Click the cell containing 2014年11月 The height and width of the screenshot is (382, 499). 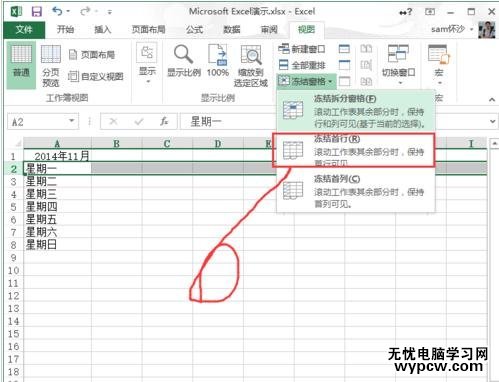click(57, 156)
